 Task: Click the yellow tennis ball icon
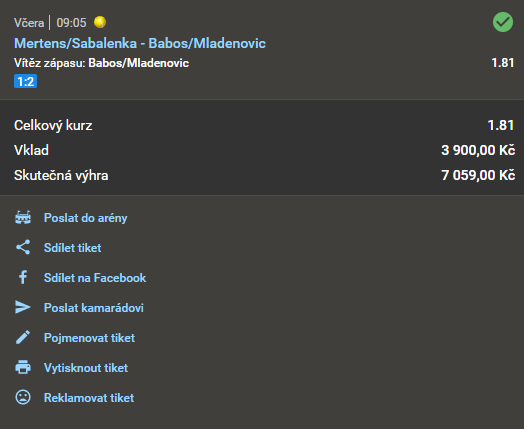pos(100,22)
